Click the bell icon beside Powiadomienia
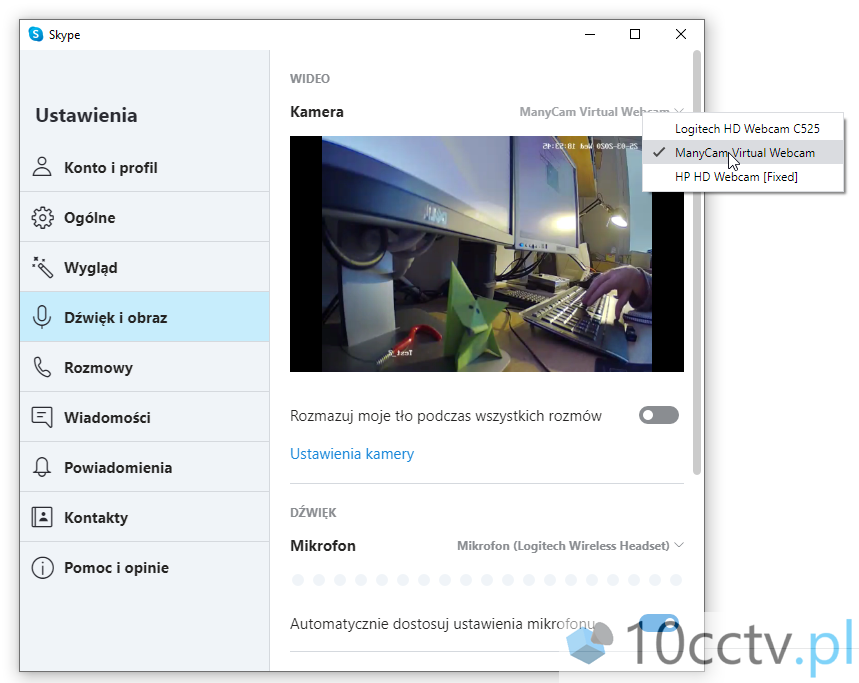The width and height of the screenshot is (859, 683). click(42, 467)
